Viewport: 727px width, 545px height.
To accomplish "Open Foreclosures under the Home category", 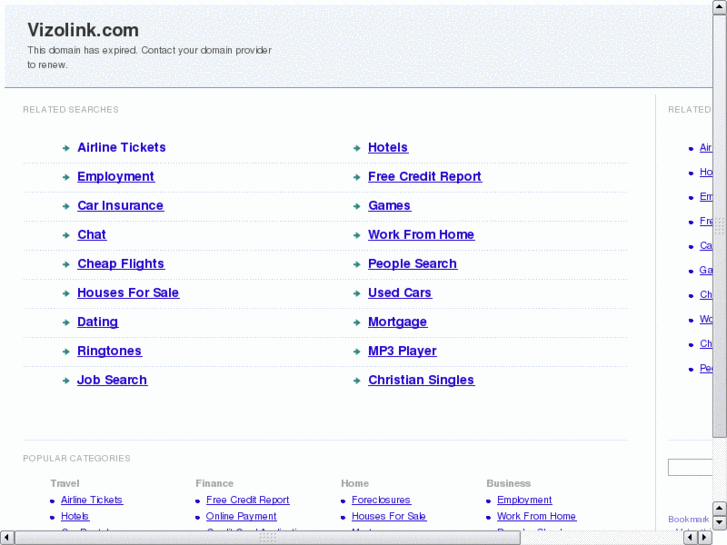I will 381,500.
